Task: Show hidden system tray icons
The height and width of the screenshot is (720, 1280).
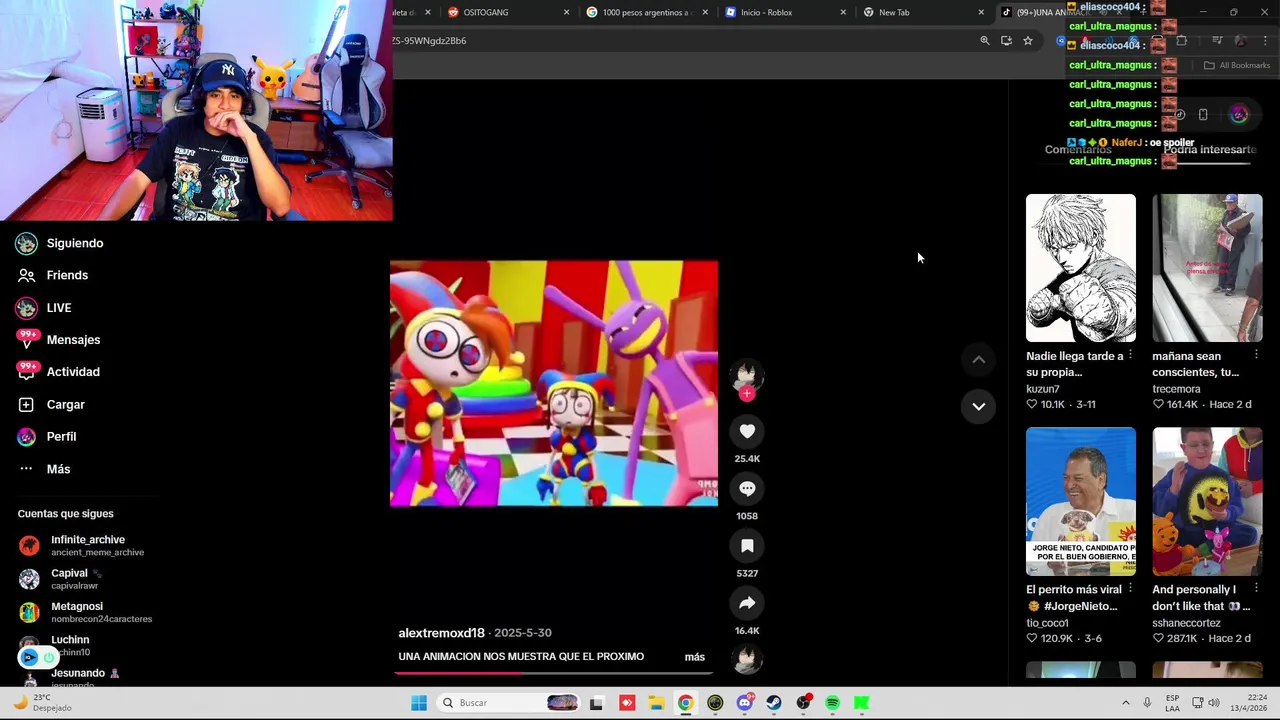Action: pyautogui.click(x=1125, y=703)
